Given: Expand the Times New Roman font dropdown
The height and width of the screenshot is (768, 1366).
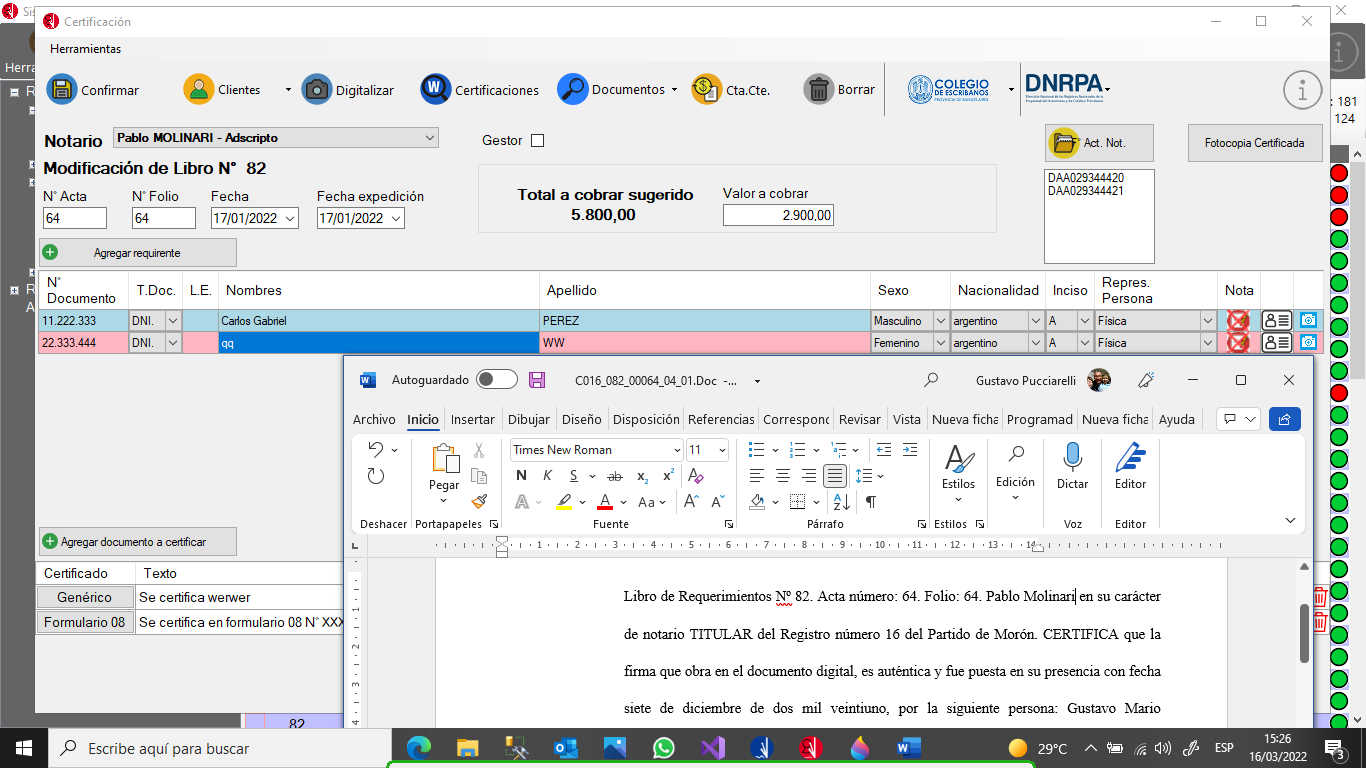Looking at the screenshot, I should tap(677, 450).
